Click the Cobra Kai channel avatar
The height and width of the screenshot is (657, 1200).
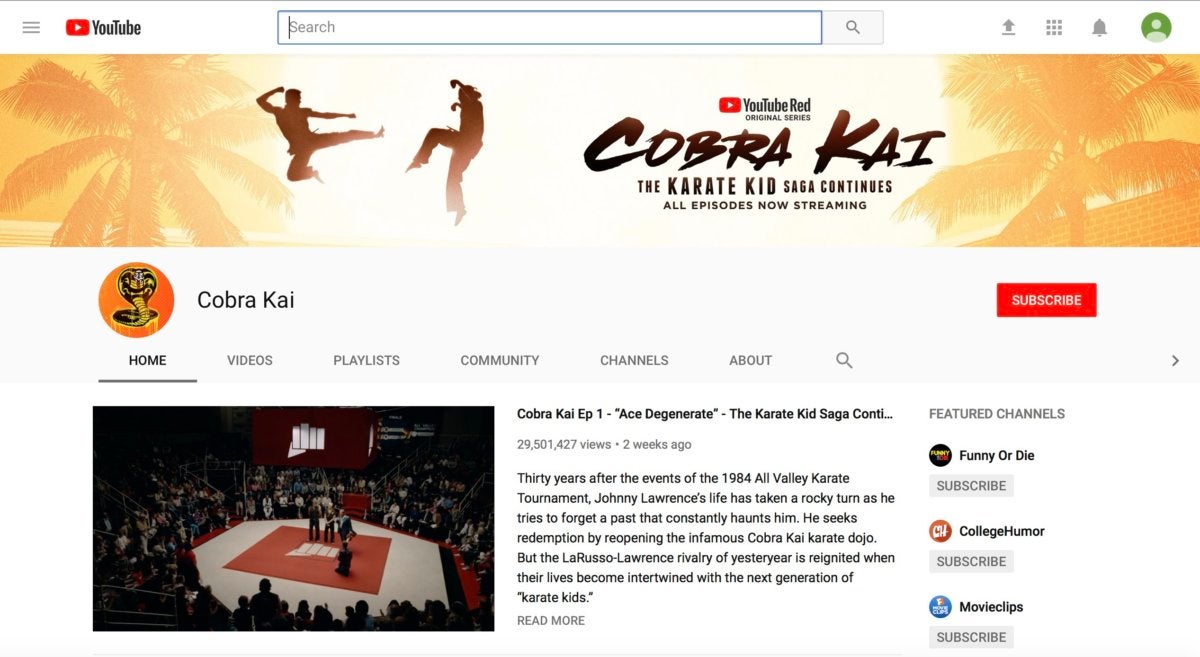136,300
